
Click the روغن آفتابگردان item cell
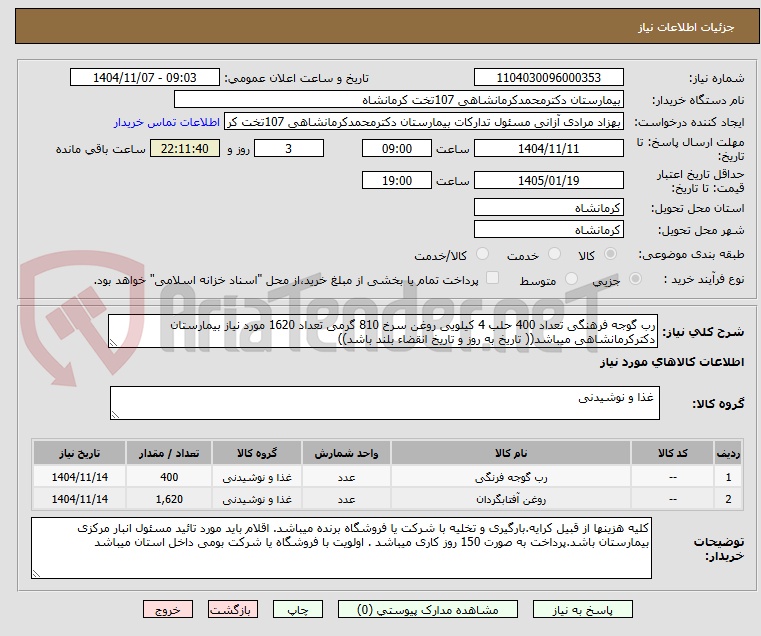(x=511, y=499)
